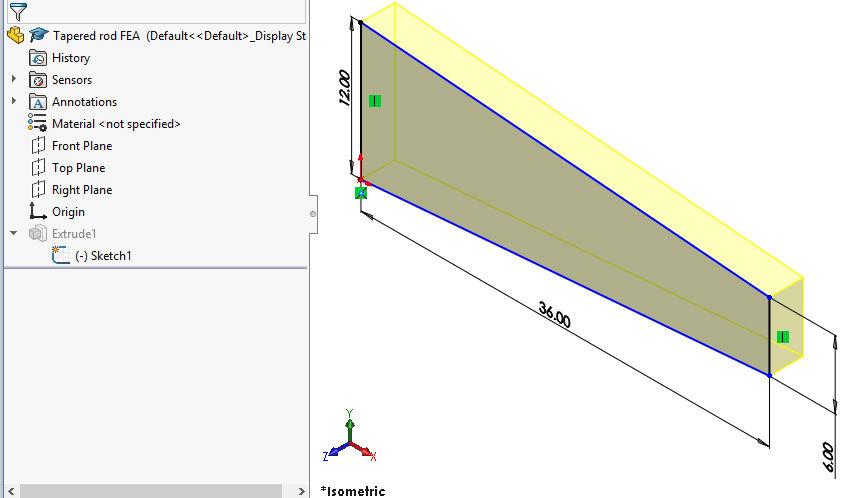Click the vertical relation marker near 12.00 edge

(x=375, y=101)
